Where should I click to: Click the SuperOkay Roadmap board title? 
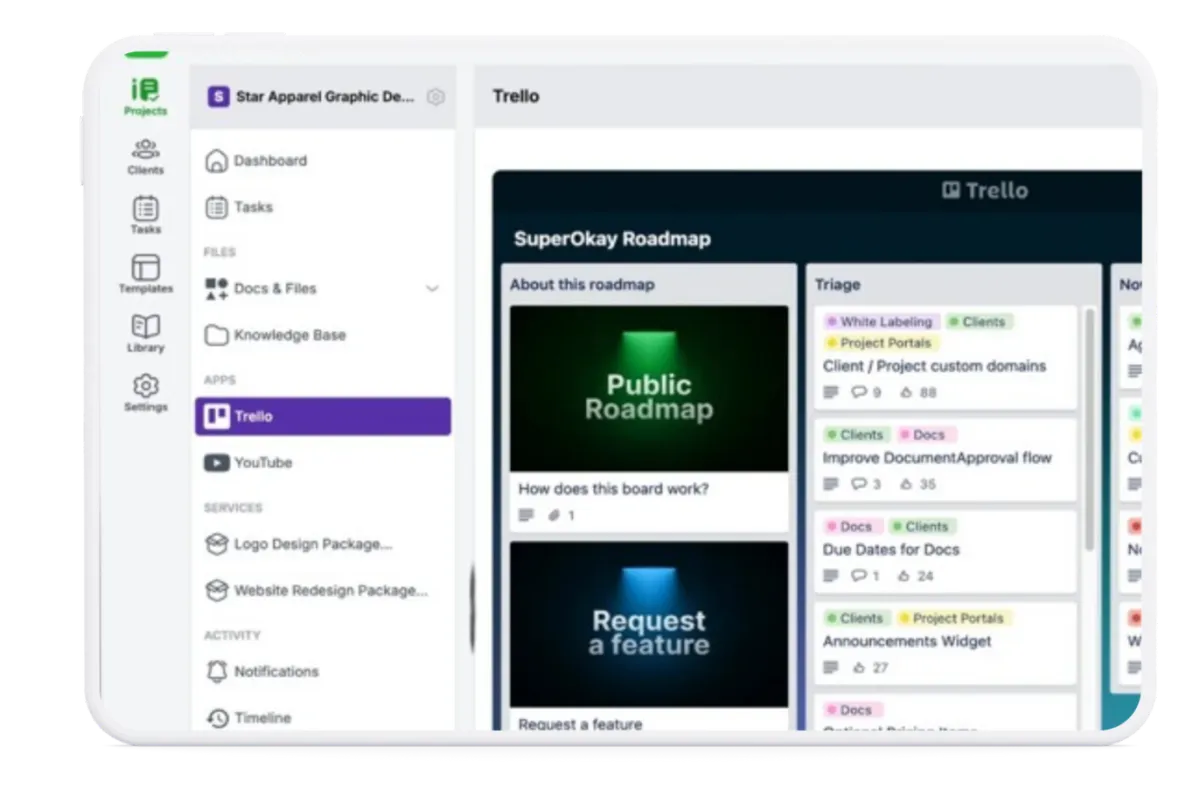(612, 239)
